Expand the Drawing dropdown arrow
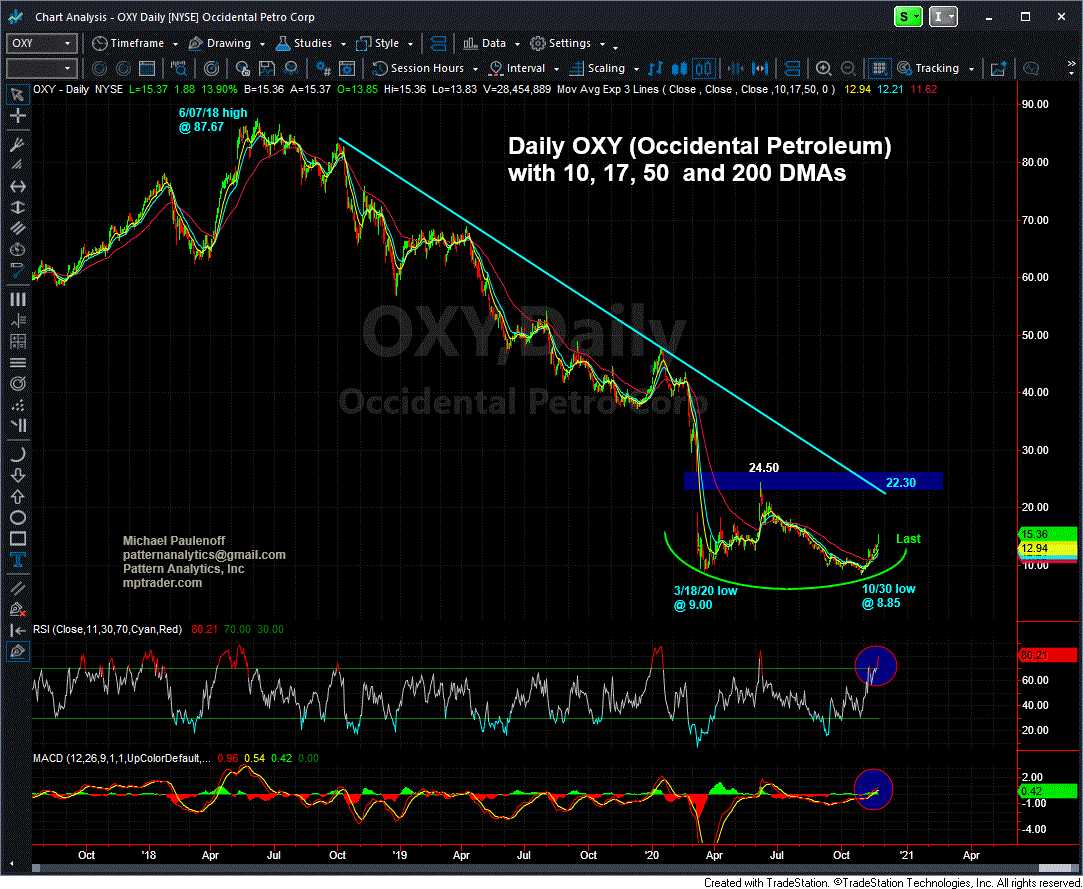Screen dimensions: 1083x889 (262, 44)
